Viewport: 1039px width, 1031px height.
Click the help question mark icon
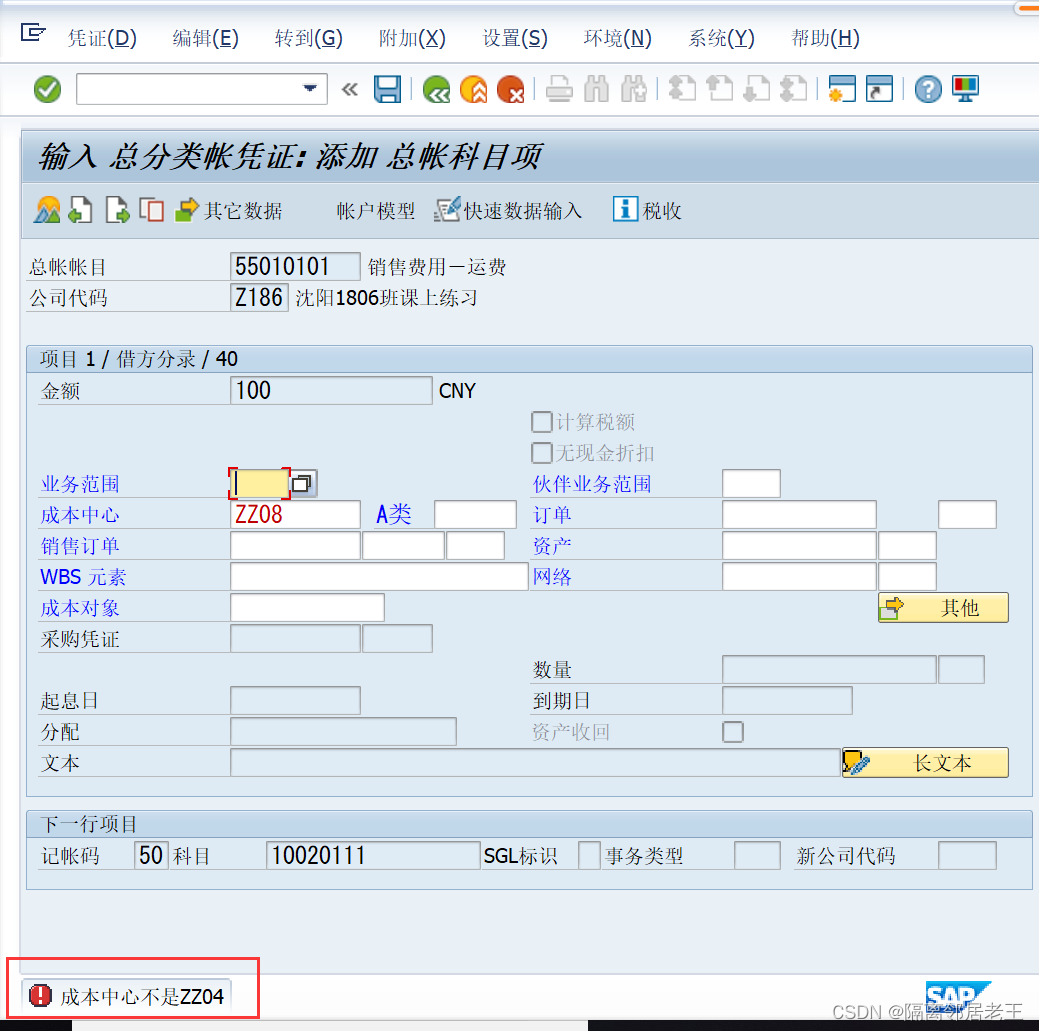click(927, 89)
